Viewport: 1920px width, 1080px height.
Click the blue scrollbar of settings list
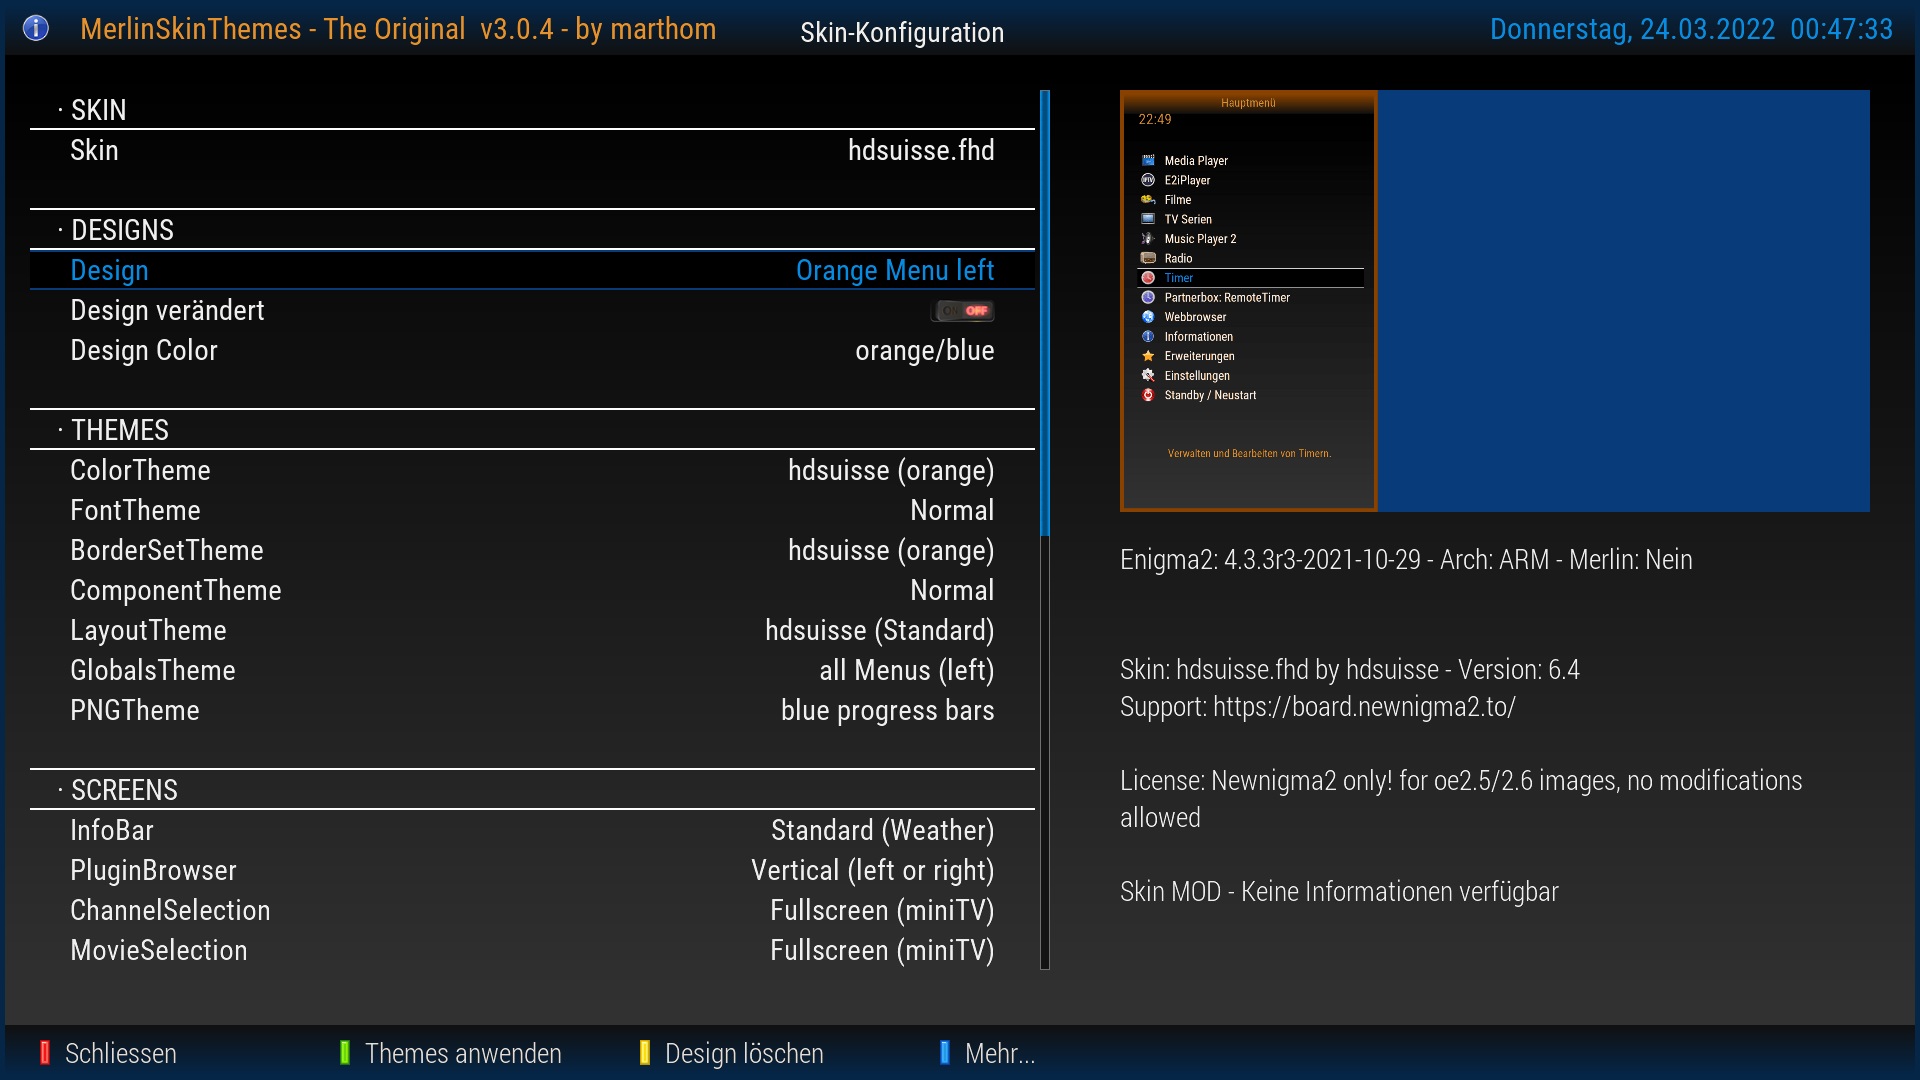tap(1045, 312)
